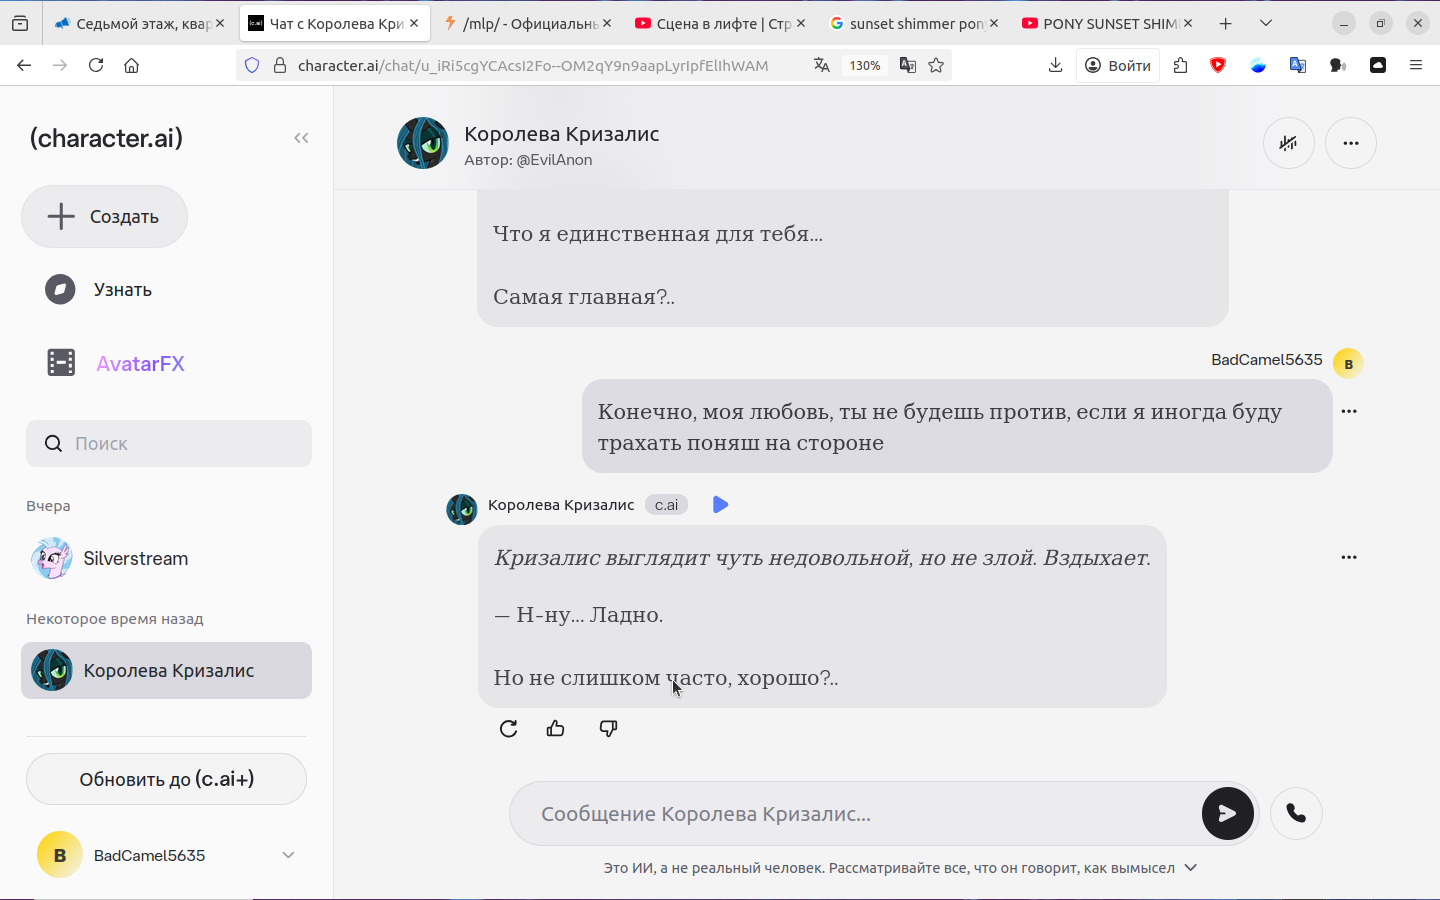
Task: Switch to the PONY SUNSET SHIMMER tab
Action: click(x=1107, y=23)
